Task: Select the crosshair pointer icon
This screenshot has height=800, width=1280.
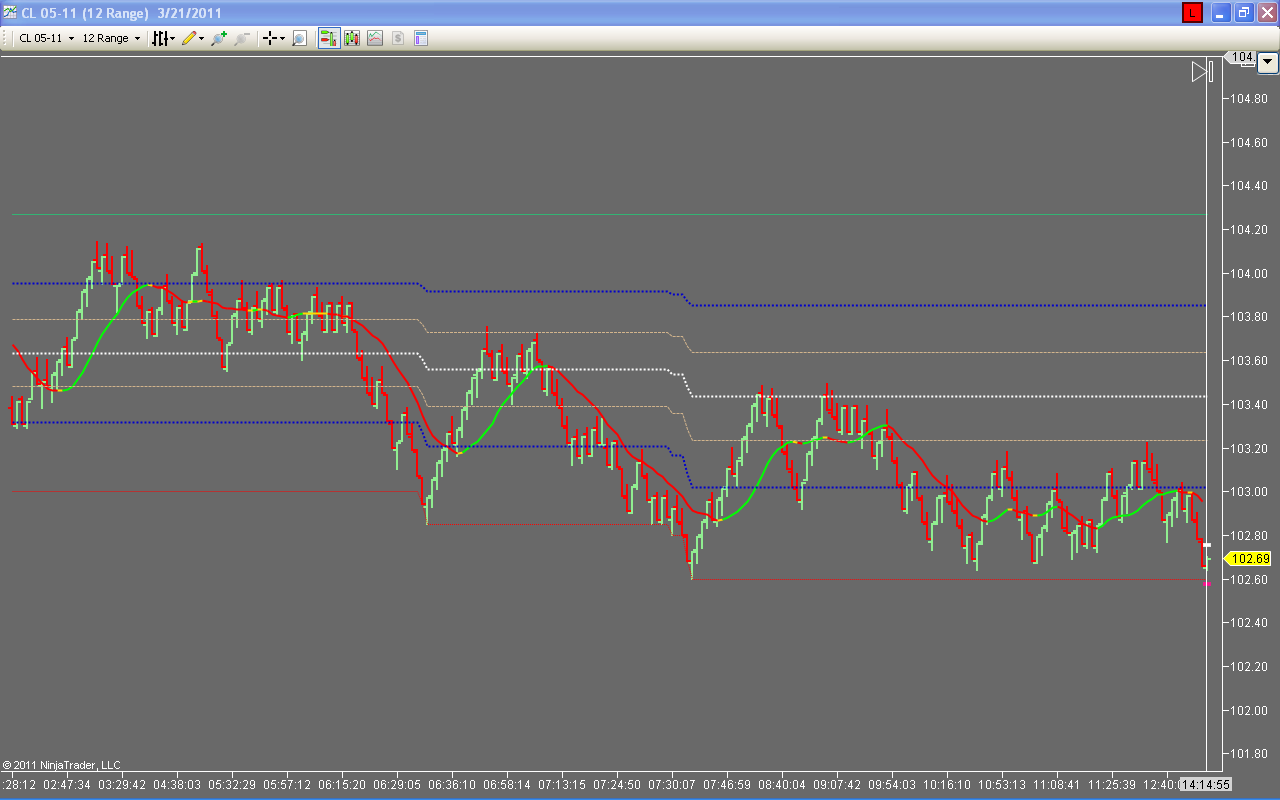Action: click(x=269, y=38)
